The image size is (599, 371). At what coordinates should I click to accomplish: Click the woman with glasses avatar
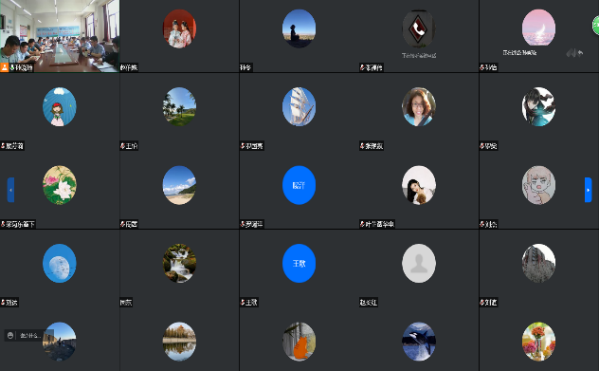(419, 107)
